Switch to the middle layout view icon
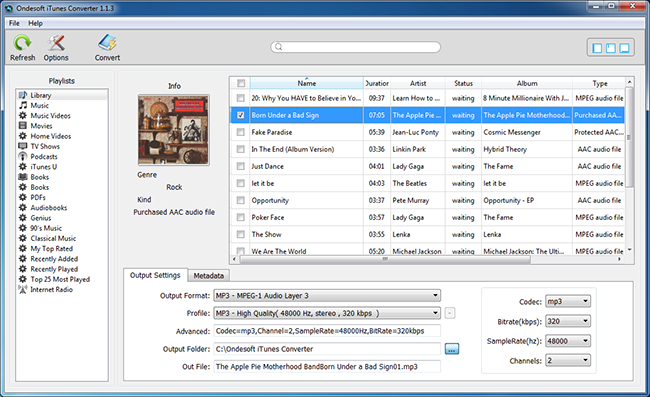650x397 pixels. (x=611, y=48)
